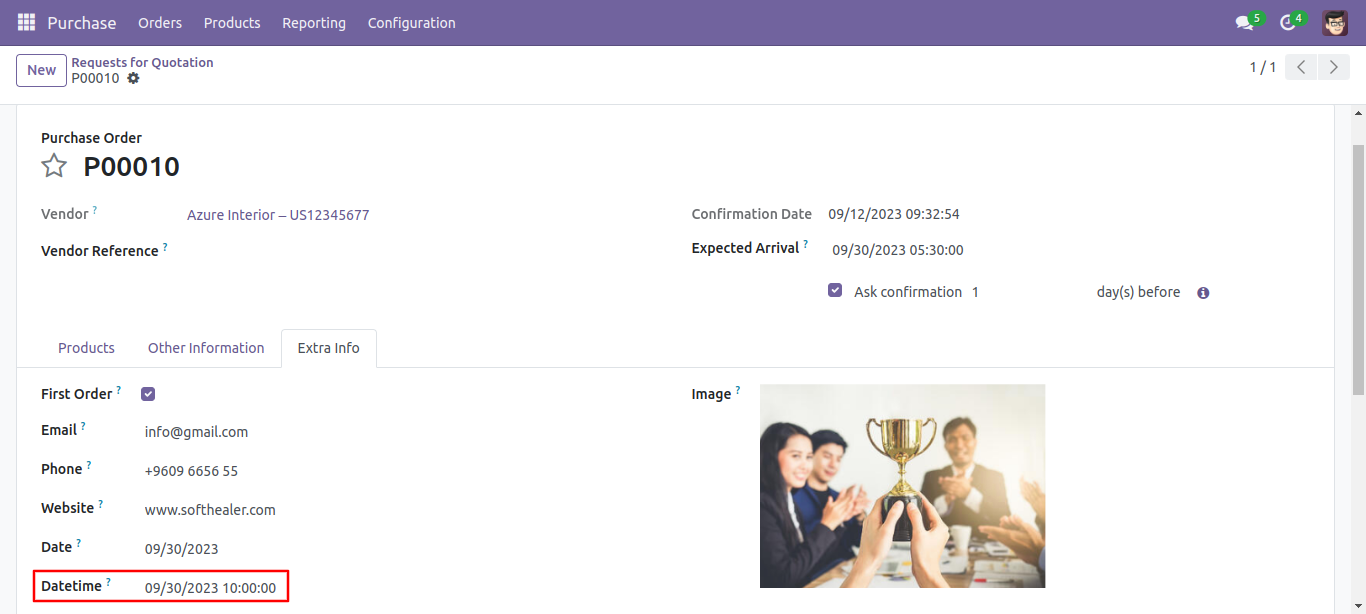
Task: Click the email info@gmail.com
Action: coord(196,432)
